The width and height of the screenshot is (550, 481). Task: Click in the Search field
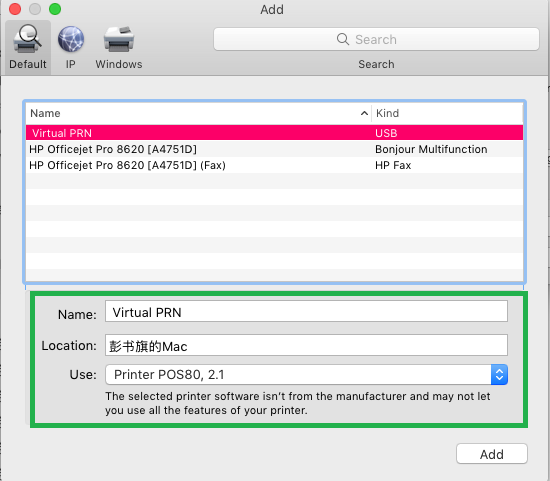coord(376,39)
